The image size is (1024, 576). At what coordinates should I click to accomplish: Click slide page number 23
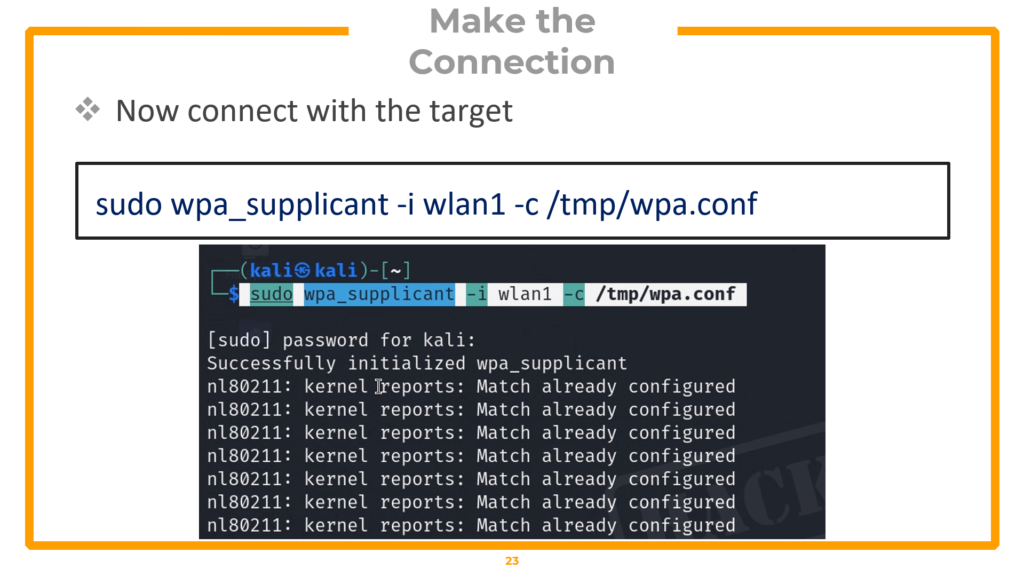(x=512, y=562)
